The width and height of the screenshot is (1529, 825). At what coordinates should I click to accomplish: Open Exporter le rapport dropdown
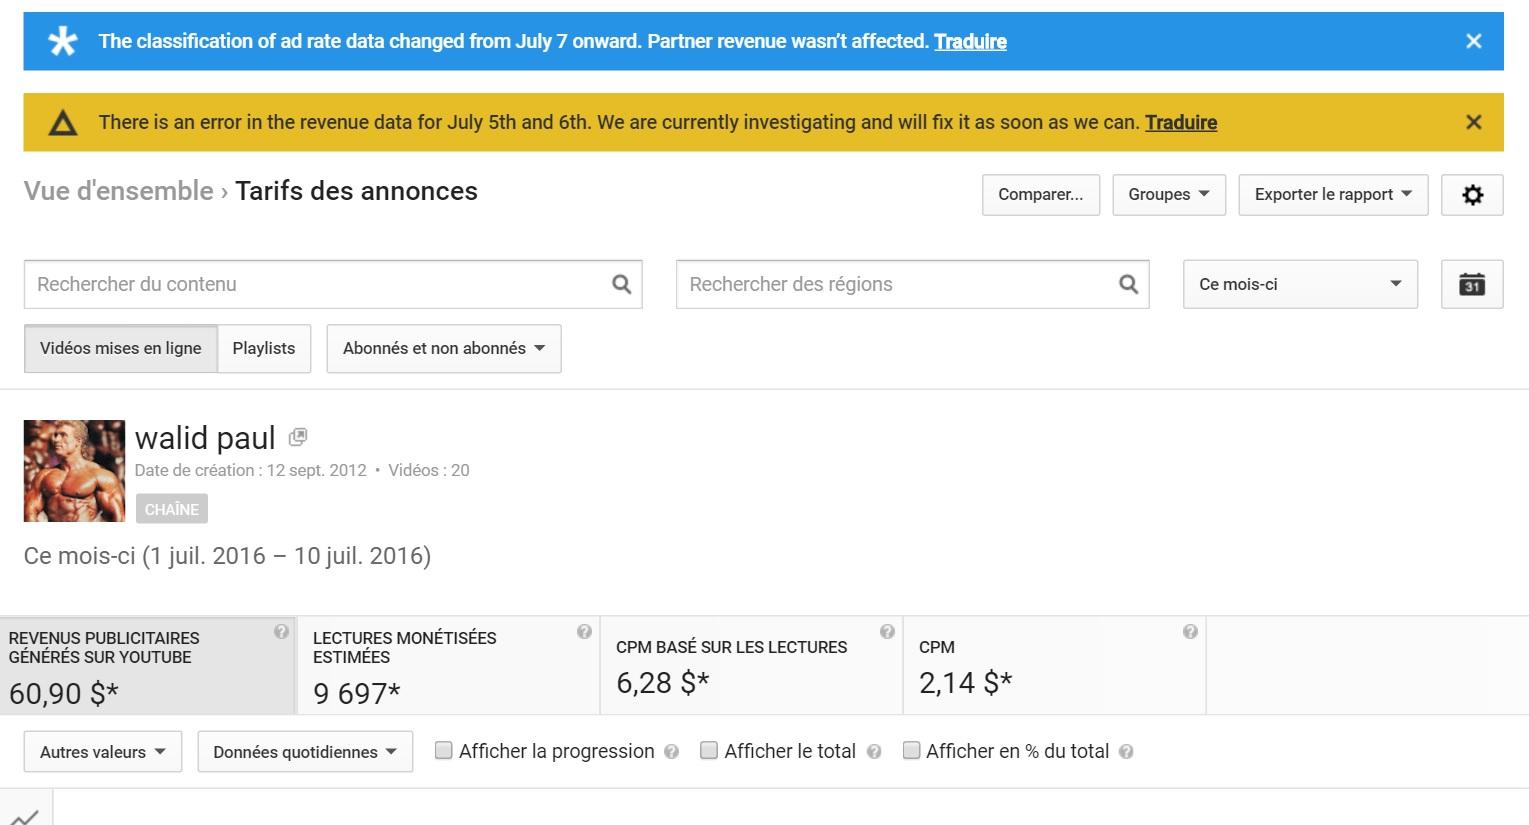click(x=1333, y=194)
